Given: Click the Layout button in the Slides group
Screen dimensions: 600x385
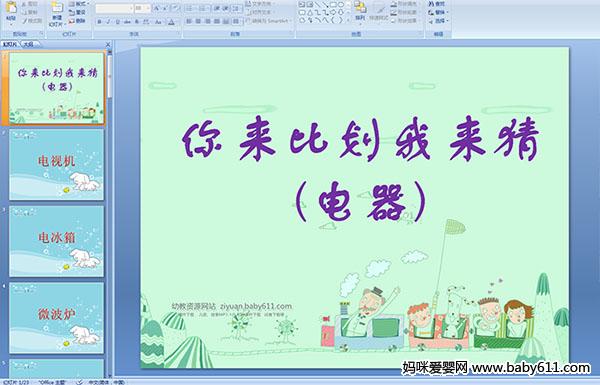Looking at the screenshot, I should (78, 4).
